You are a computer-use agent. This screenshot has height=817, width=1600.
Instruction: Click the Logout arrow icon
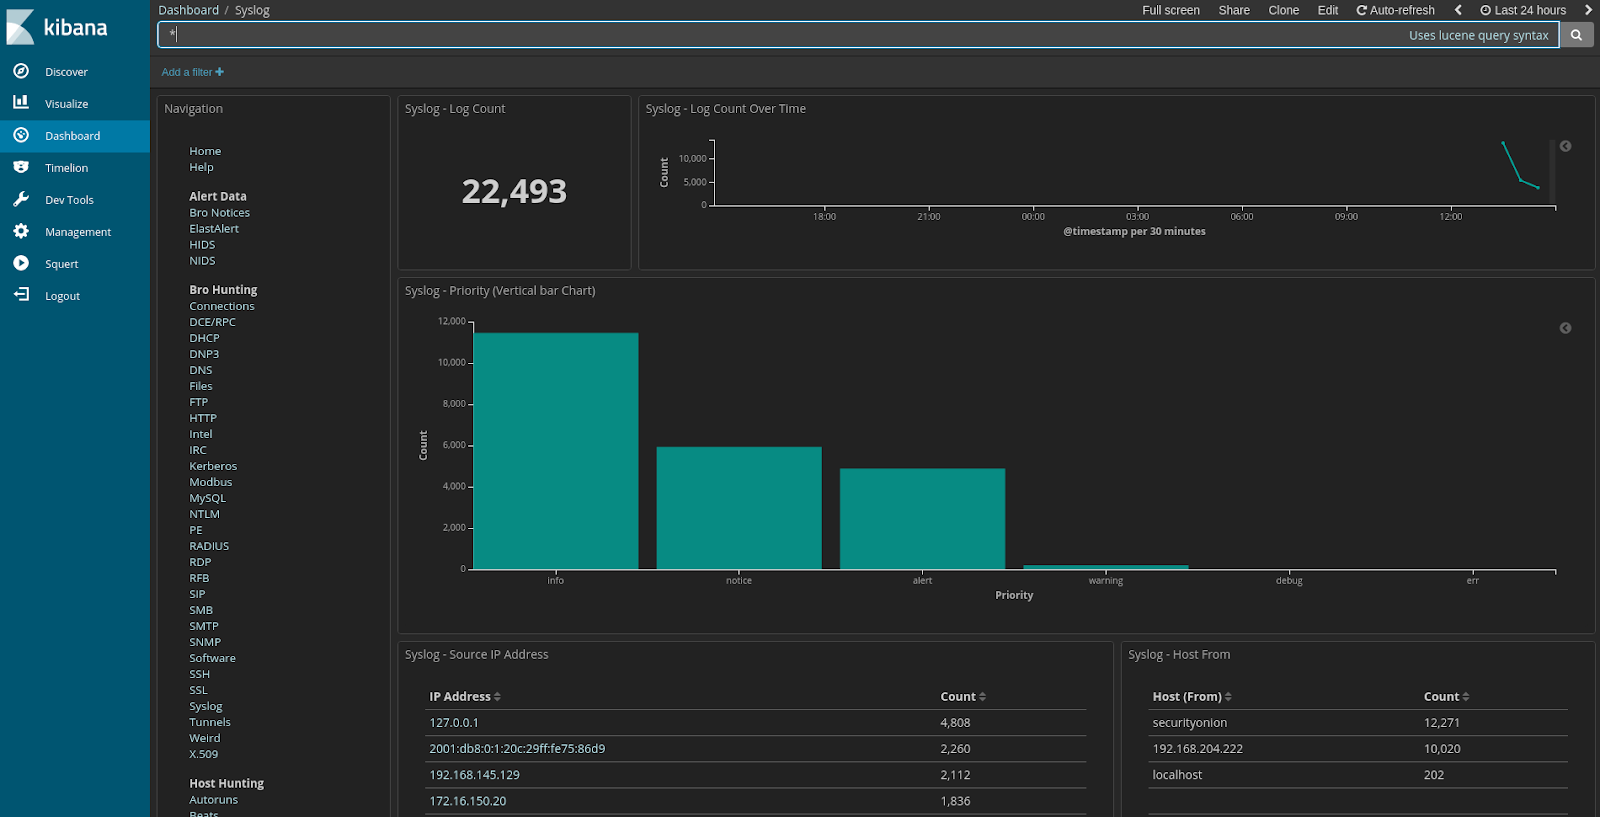pyautogui.click(x=21, y=295)
